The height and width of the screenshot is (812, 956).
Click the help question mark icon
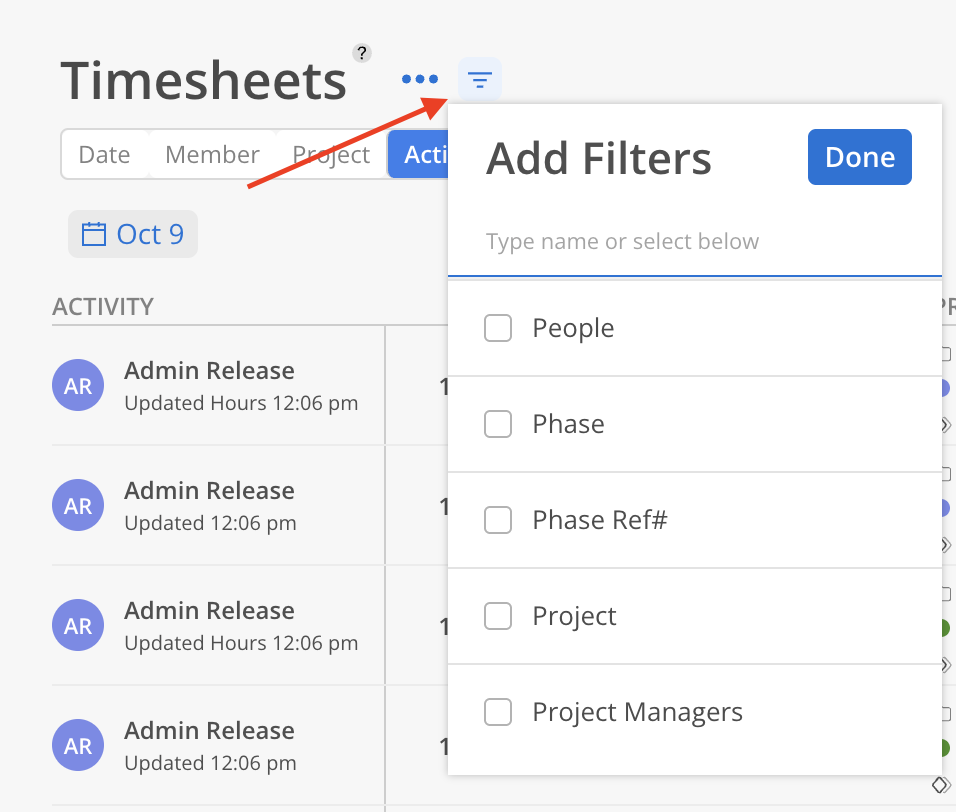tap(362, 53)
